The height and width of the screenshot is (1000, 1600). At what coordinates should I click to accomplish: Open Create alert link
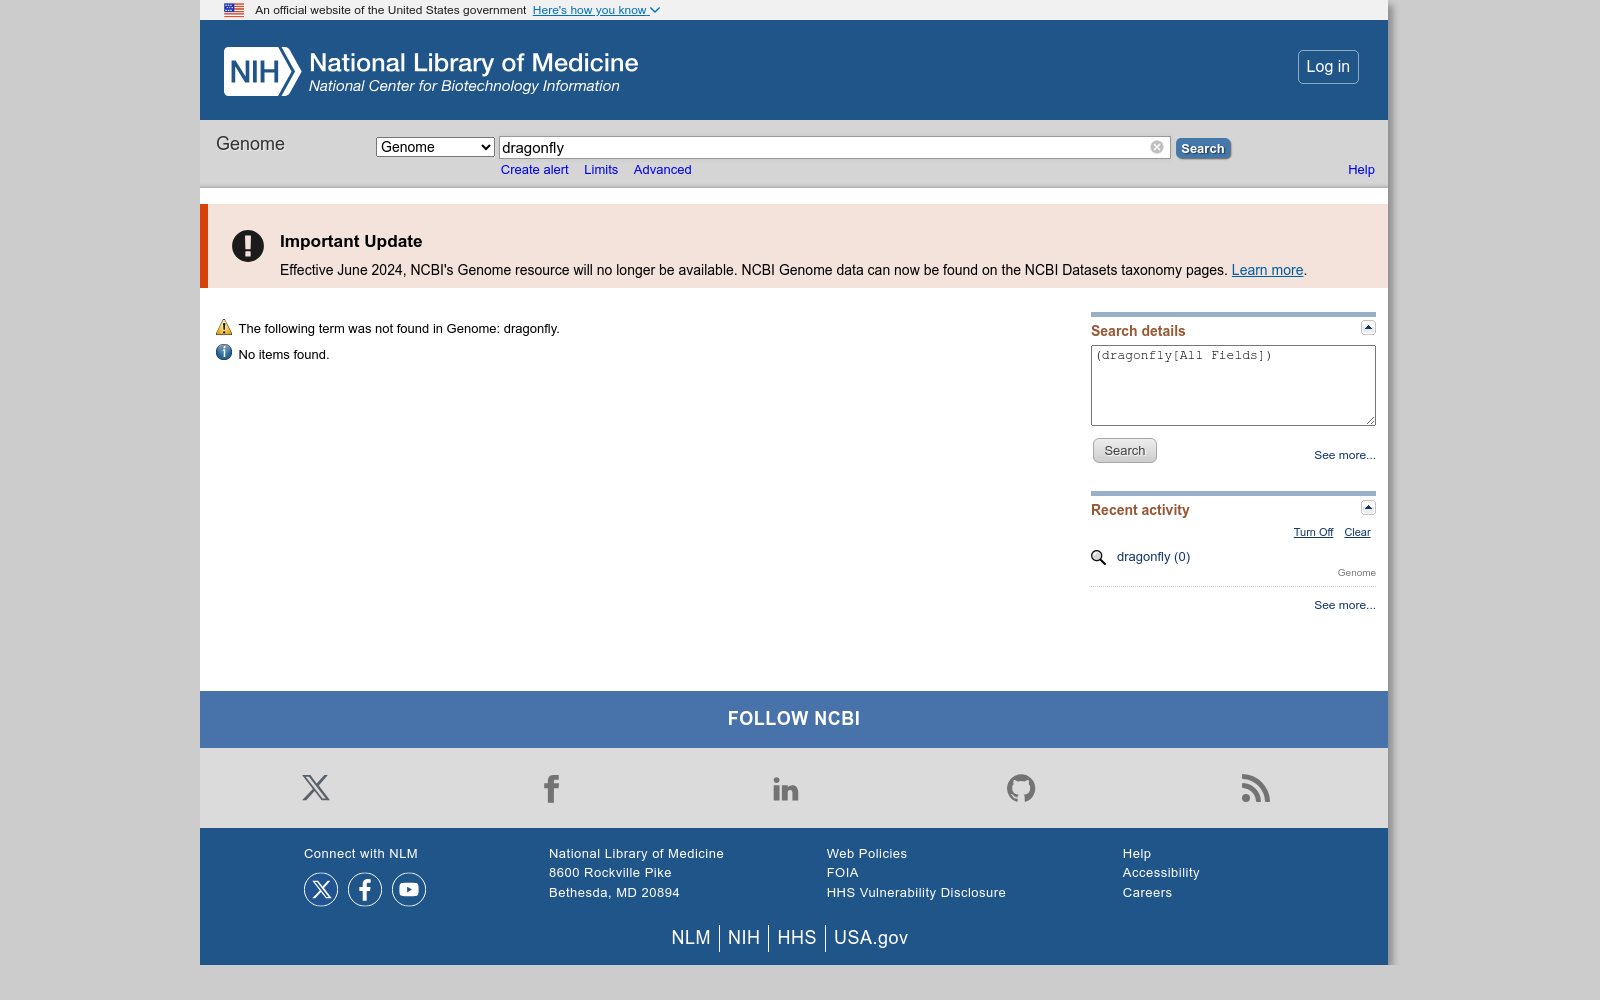coord(535,170)
